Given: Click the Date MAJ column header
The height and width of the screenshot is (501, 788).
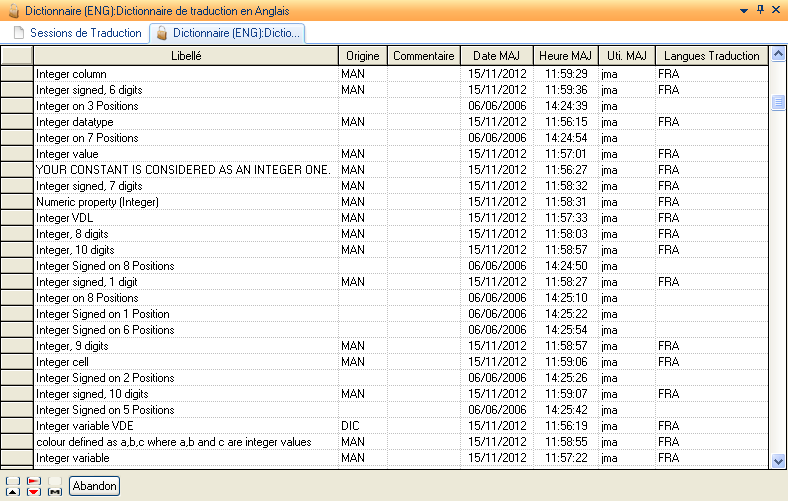Looking at the screenshot, I should pyautogui.click(x=498, y=56).
